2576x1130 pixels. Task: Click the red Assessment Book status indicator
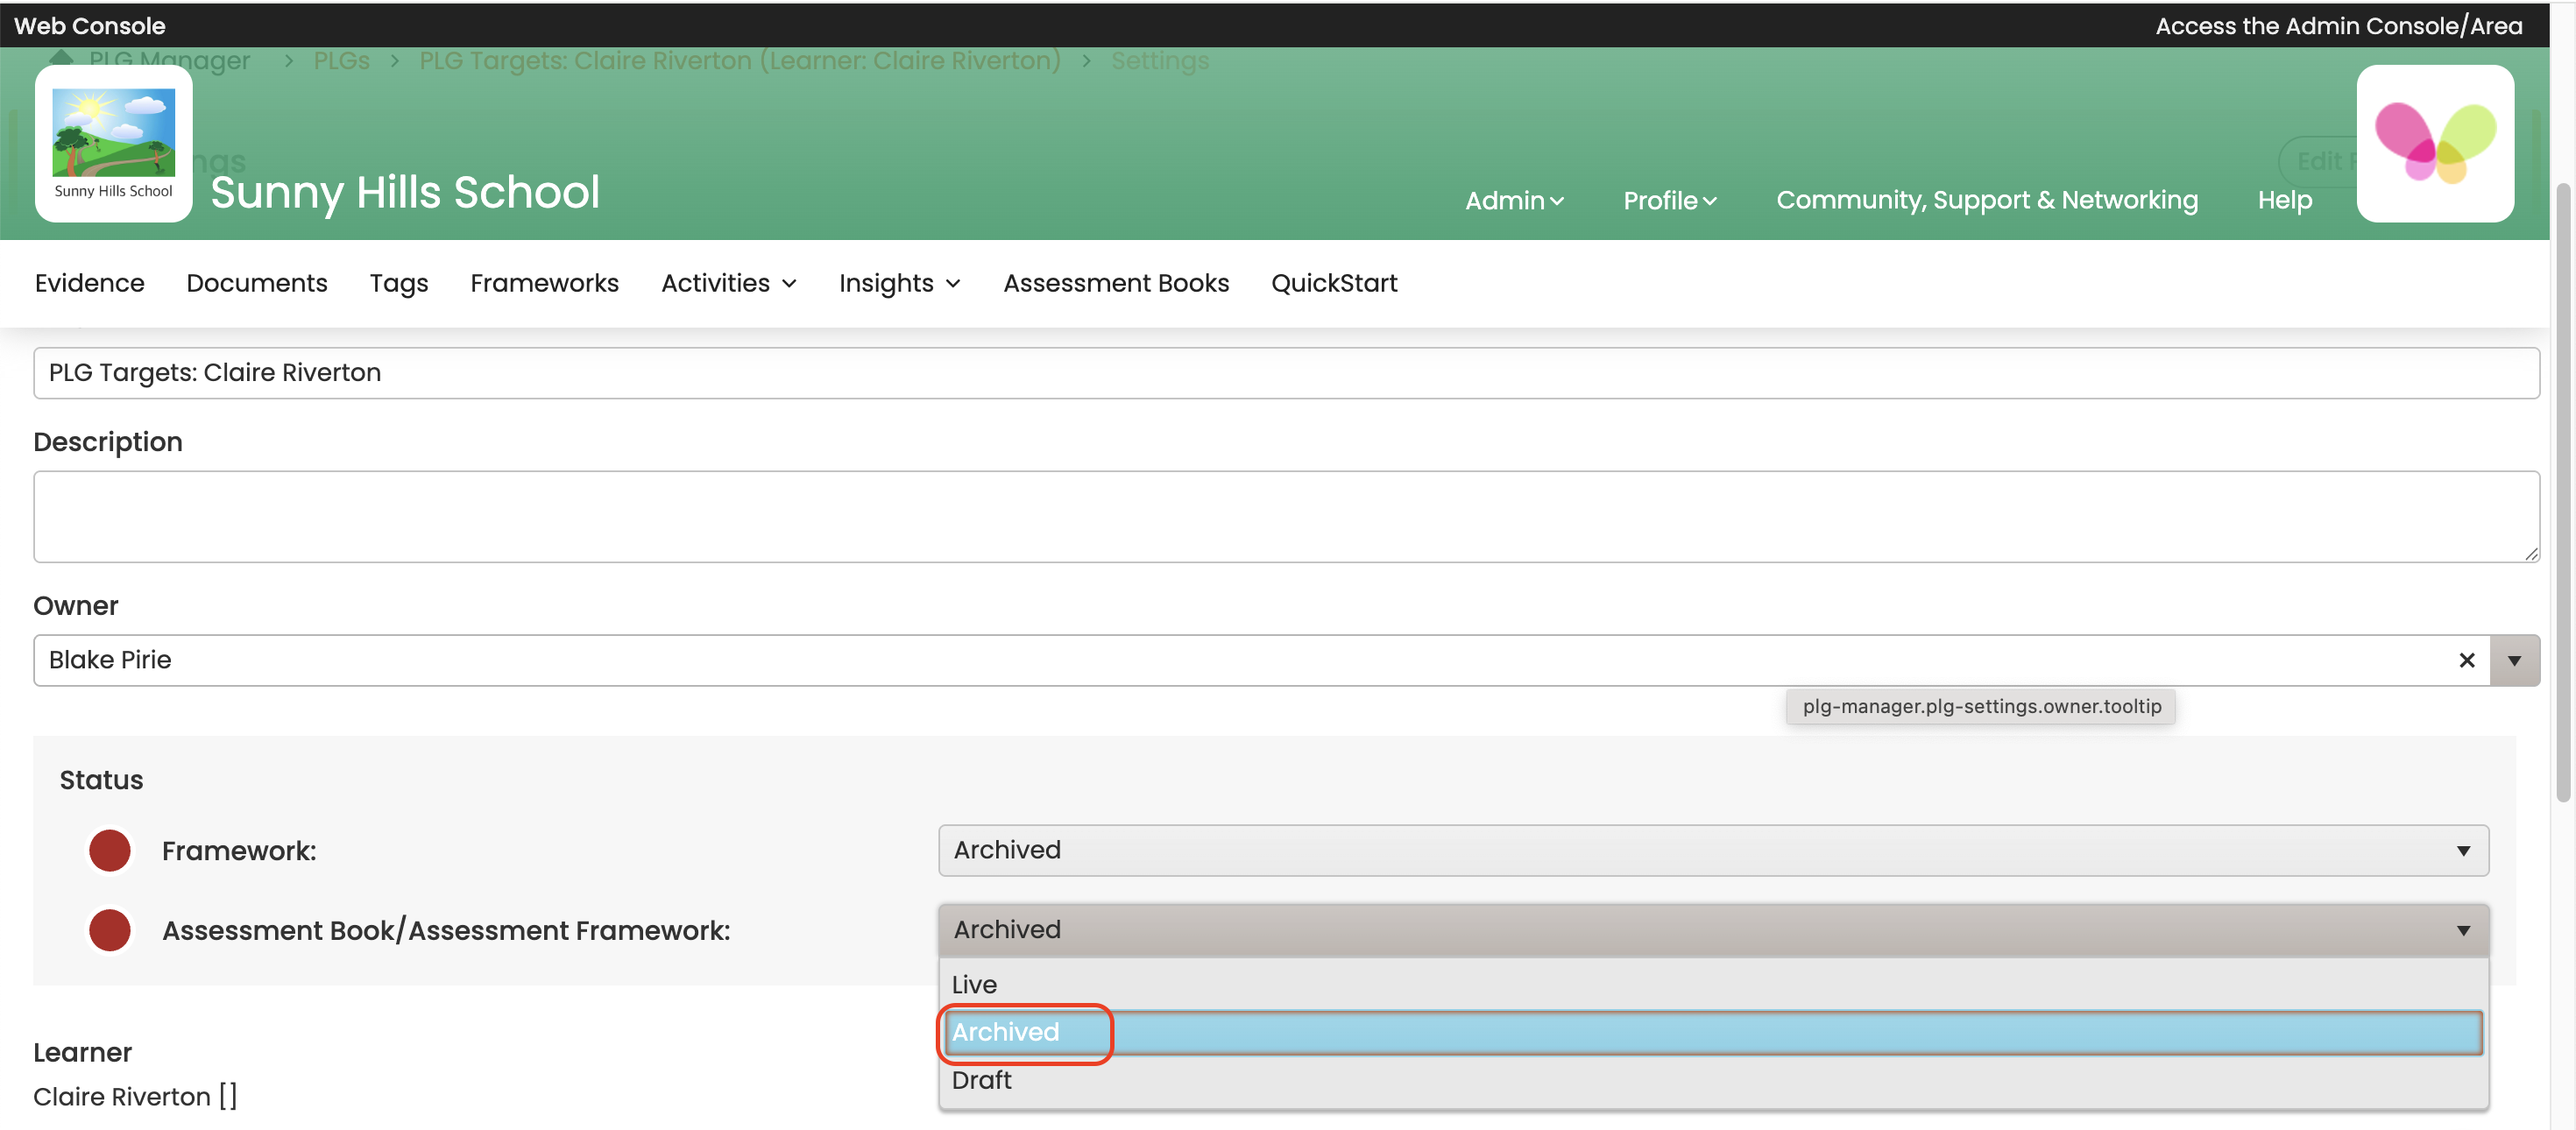[x=110, y=930]
